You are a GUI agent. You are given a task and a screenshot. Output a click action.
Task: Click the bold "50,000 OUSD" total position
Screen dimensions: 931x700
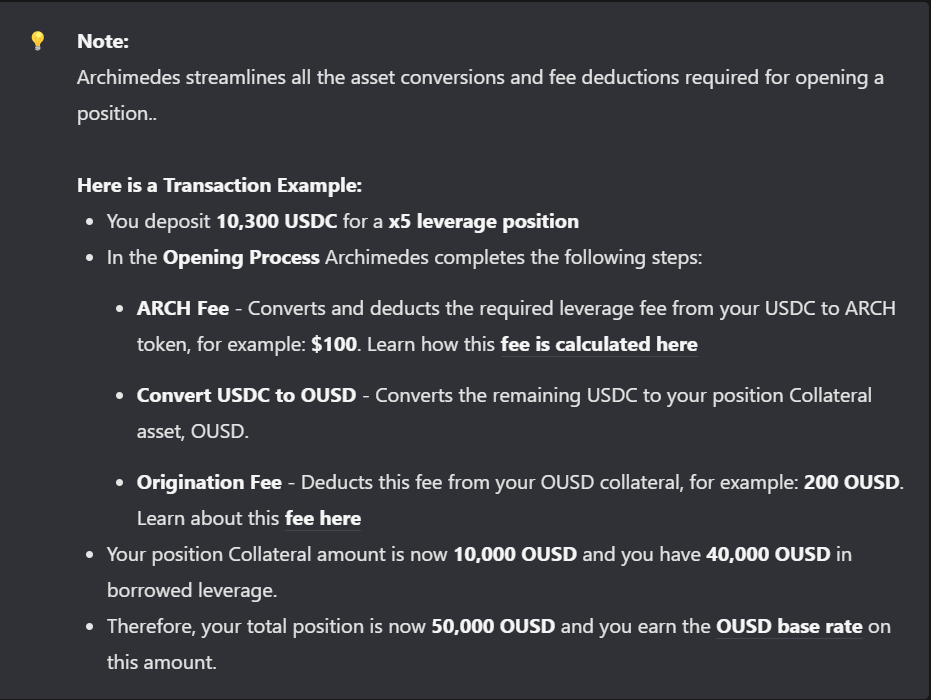coord(493,627)
